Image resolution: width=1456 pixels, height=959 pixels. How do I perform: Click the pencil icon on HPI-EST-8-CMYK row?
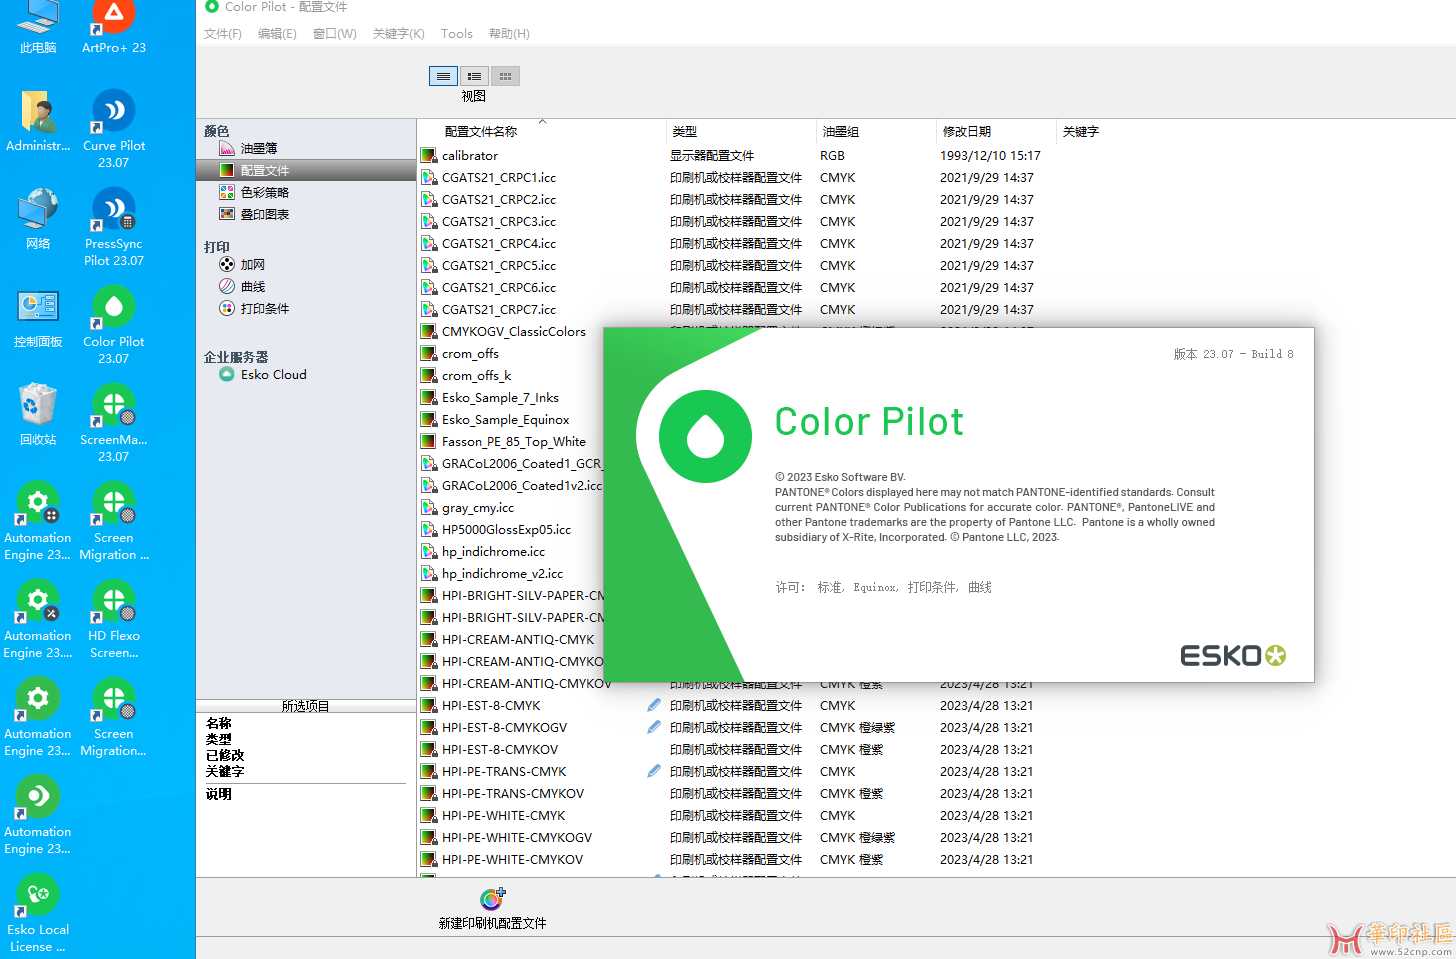(x=654, y=705)
